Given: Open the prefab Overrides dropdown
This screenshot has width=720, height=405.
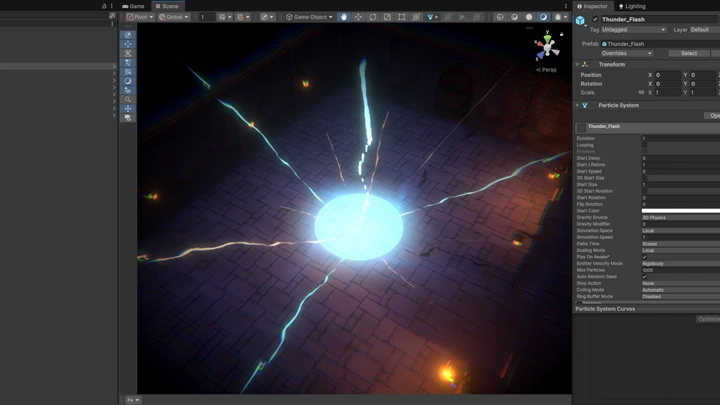Looking at the screenshot, I should (x=626, y=53).
